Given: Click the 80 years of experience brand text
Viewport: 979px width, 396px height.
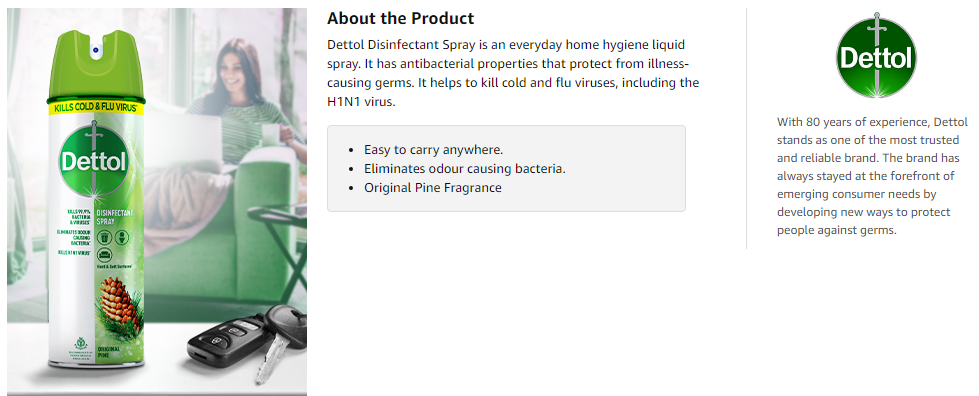Looking at the screenshot, I should pyautogui.click(x=872, y=176).
